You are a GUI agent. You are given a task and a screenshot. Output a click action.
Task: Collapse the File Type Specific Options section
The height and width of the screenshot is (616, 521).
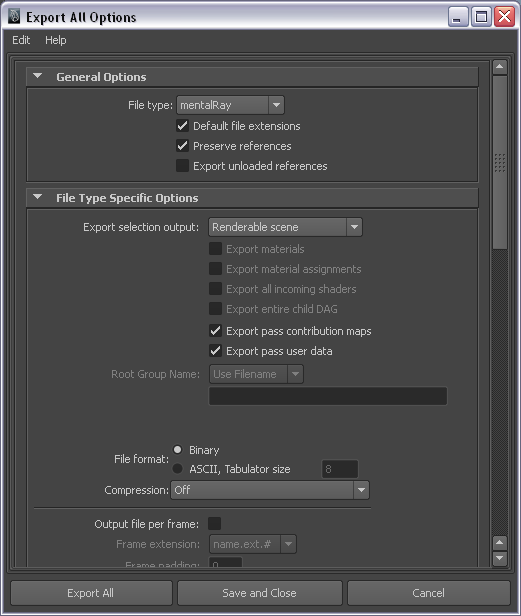pyautogui.click(x=38, y=197)
